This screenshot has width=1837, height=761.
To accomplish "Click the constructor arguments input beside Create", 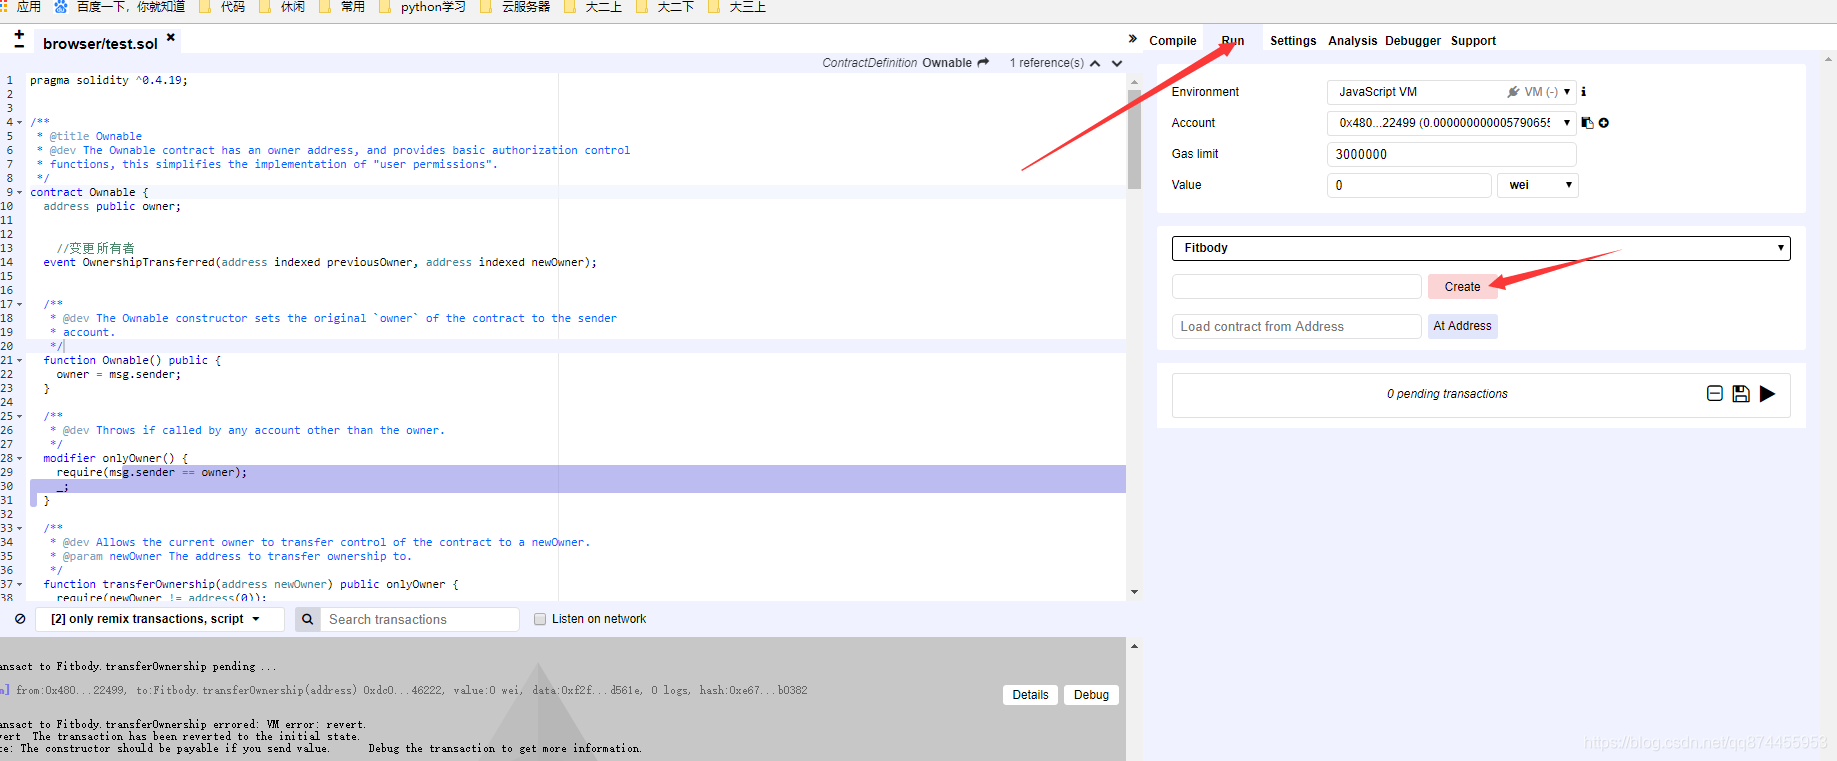I will click(1297, 287).
